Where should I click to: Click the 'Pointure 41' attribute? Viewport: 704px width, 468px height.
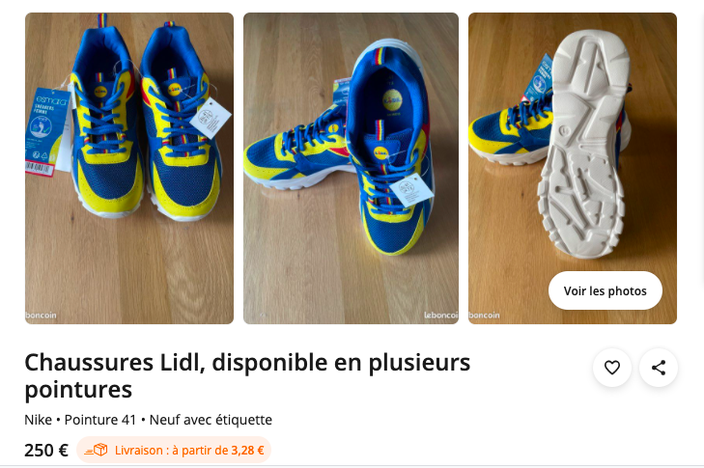coord(100,420)
